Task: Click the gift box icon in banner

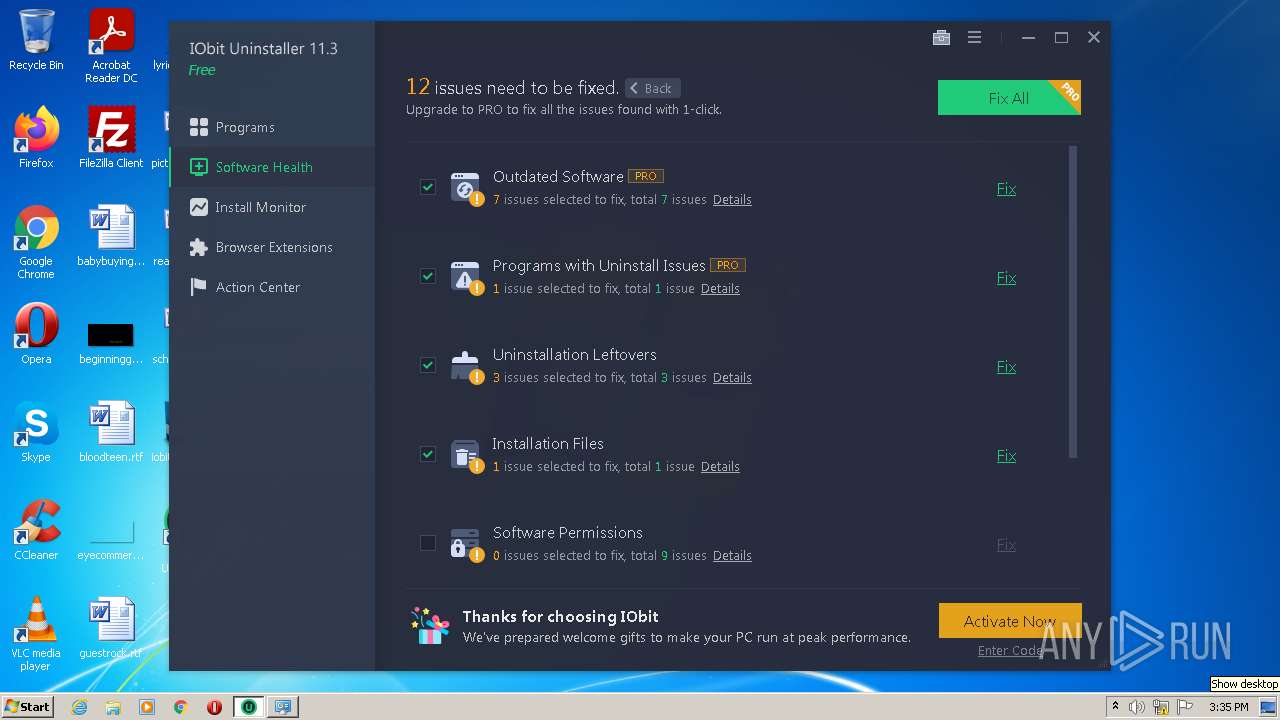Action: [431, 626]
